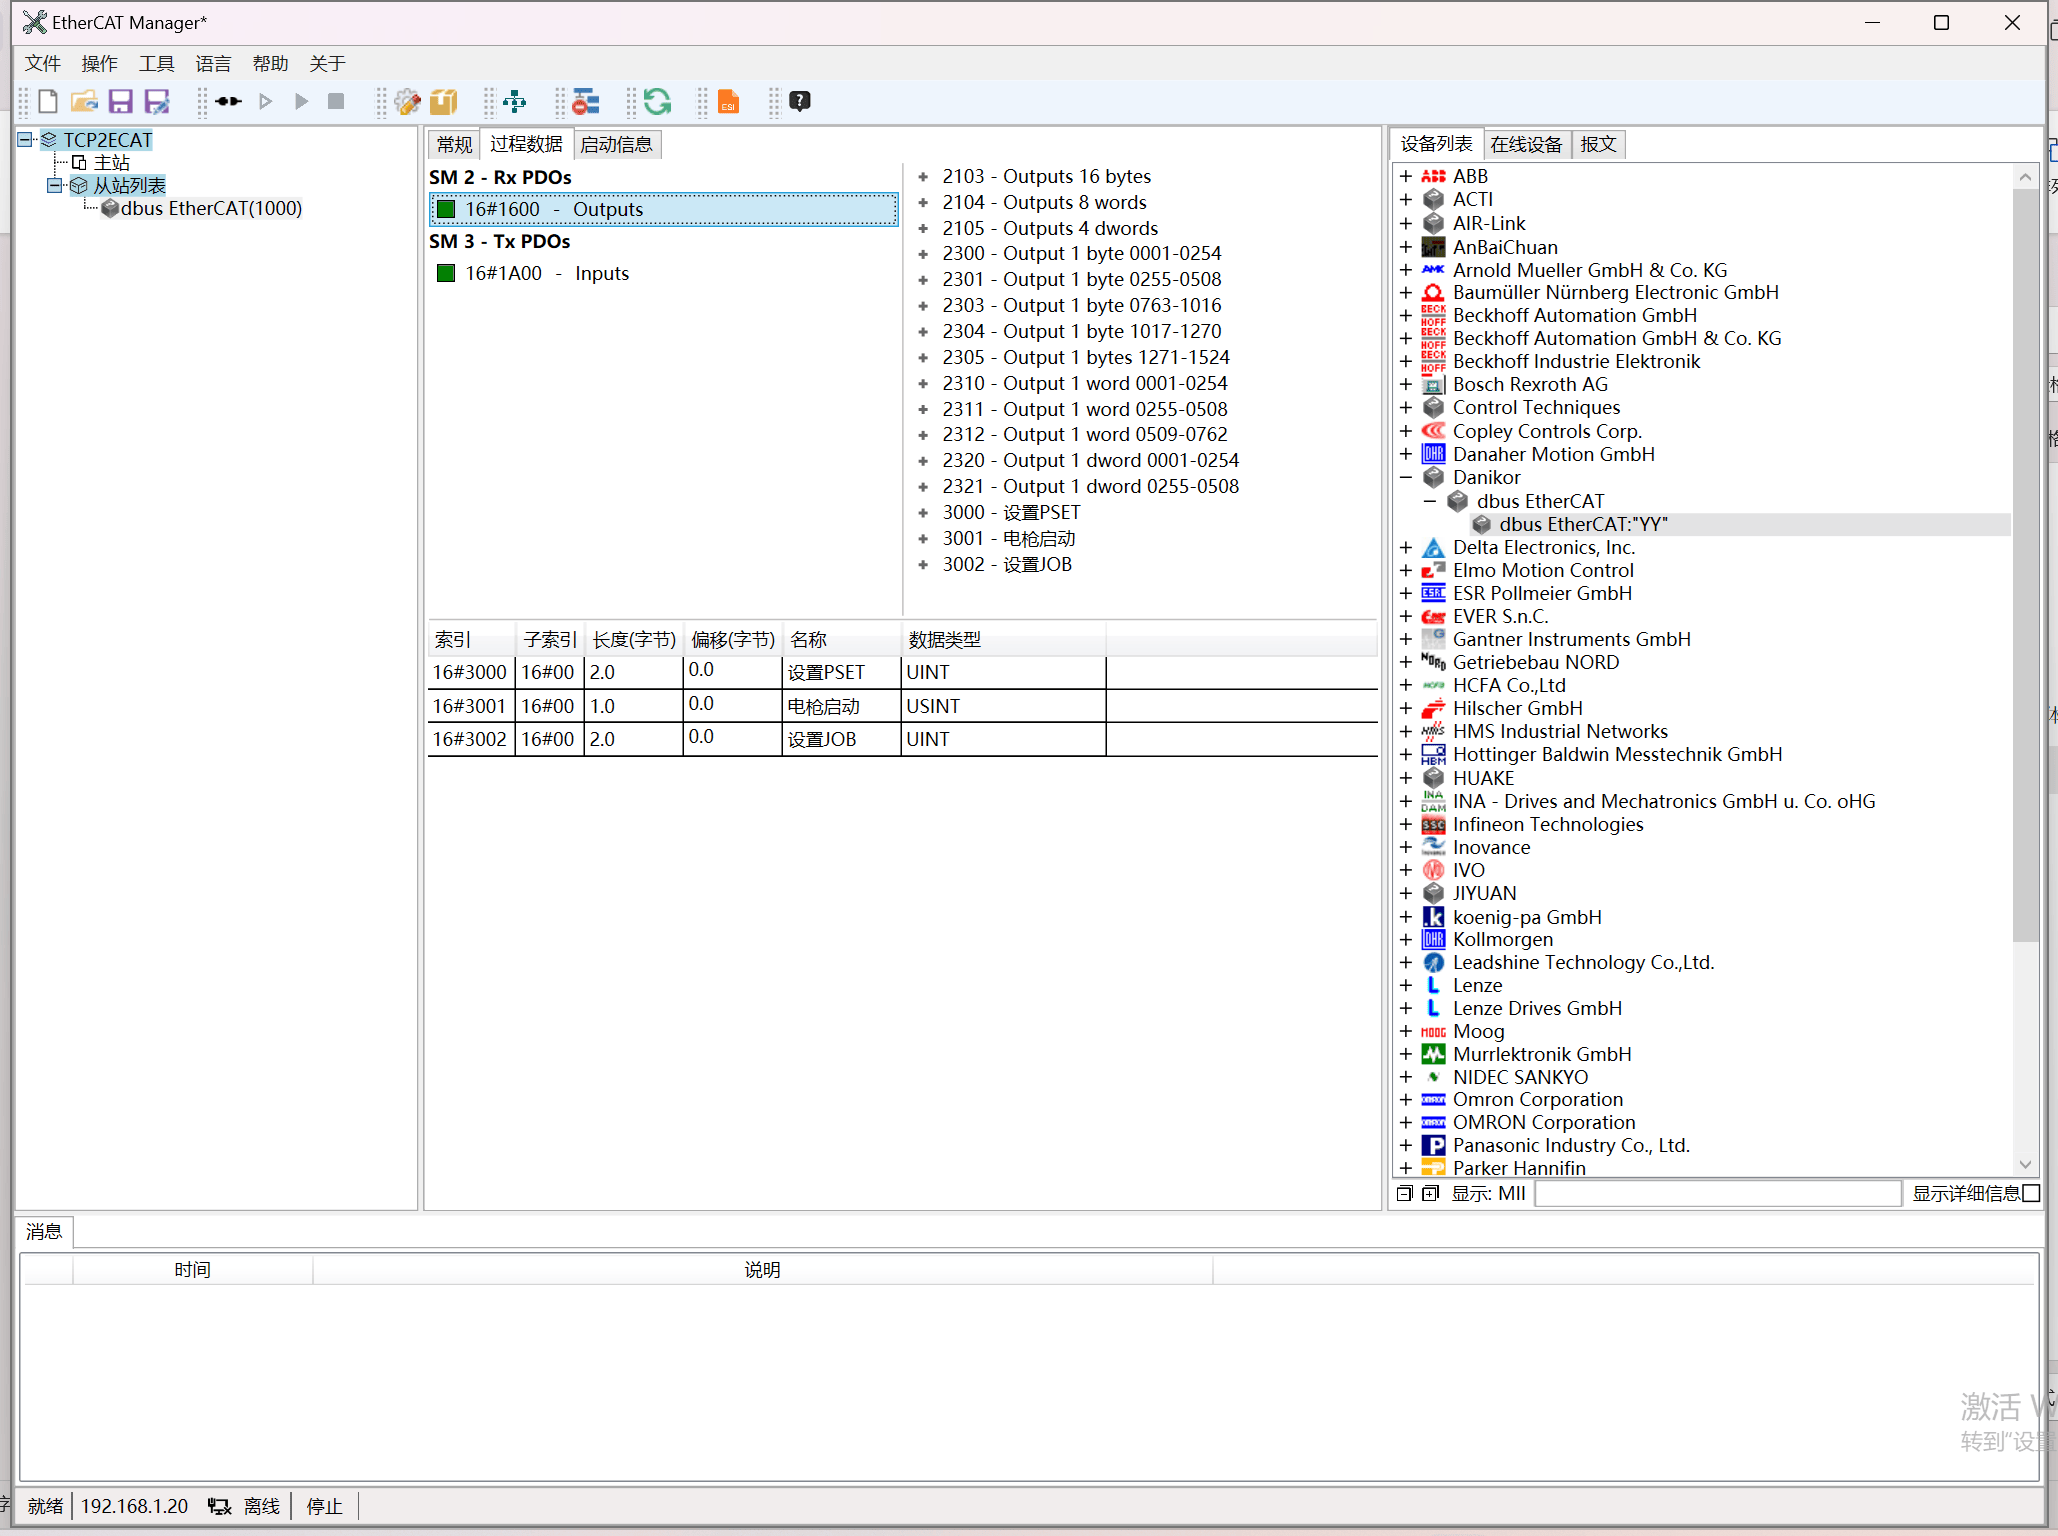Switch to the 启动信息 tab
Screen dimensions: 2058x1536
coord(616,144)
